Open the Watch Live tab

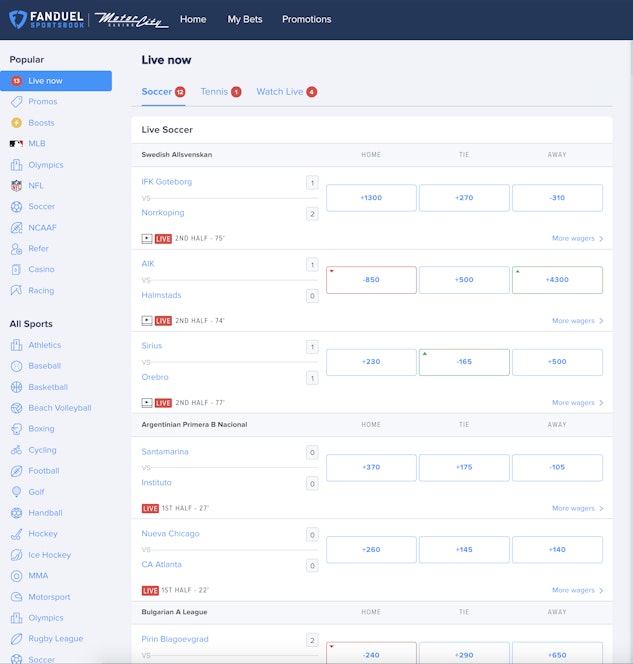(x=285, y=92)
